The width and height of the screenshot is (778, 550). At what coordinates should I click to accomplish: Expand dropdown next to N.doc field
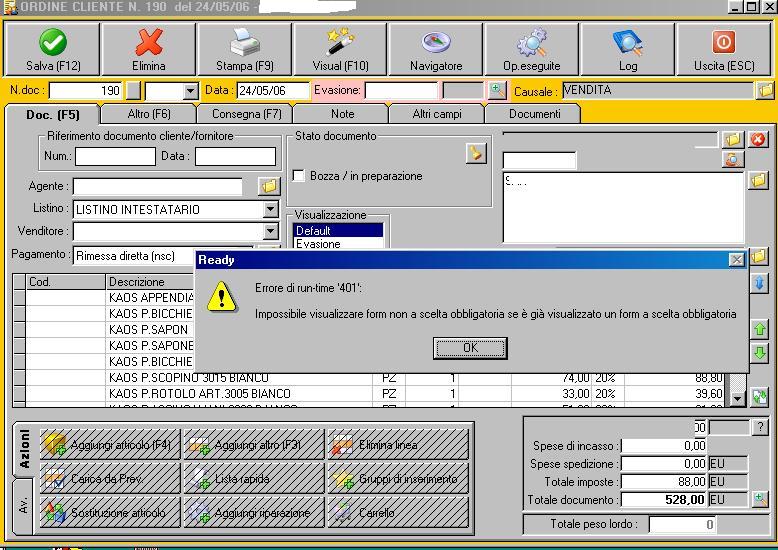(190, 91)
